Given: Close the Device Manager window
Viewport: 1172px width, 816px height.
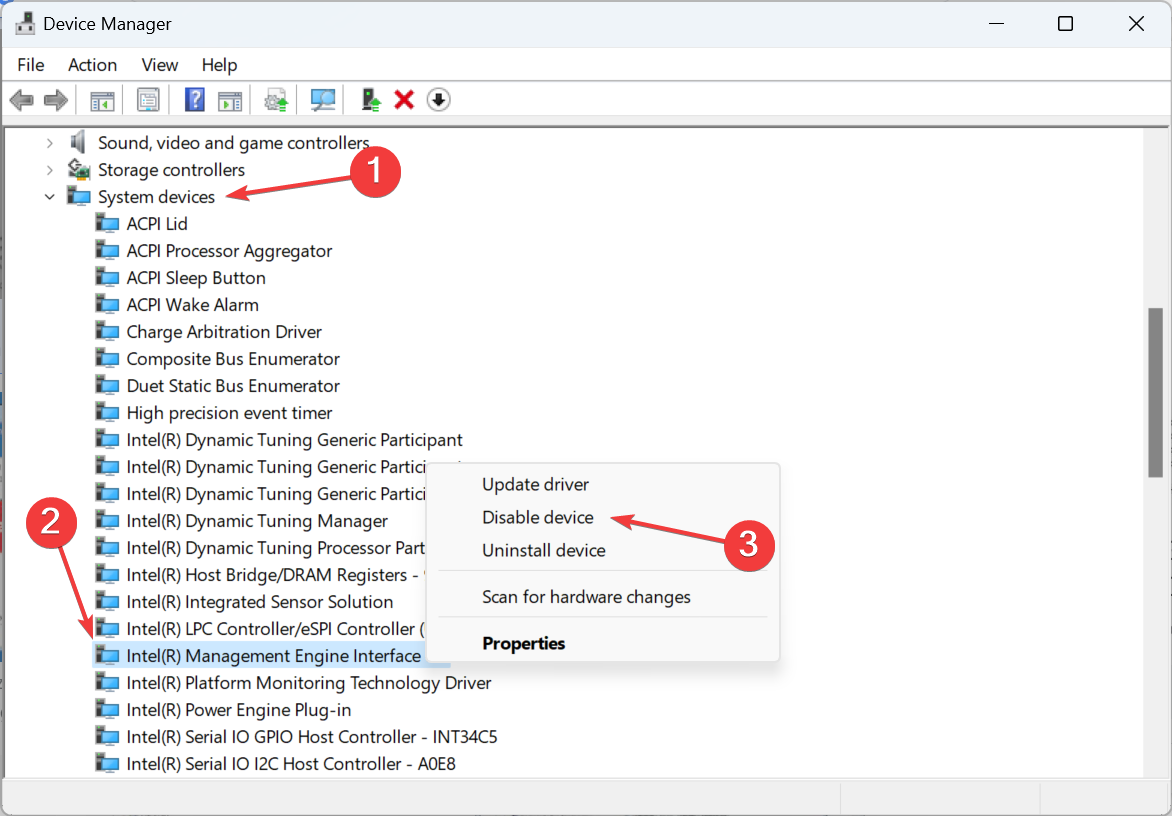Looking at the screenshot, I should [x=1136, y=24].
